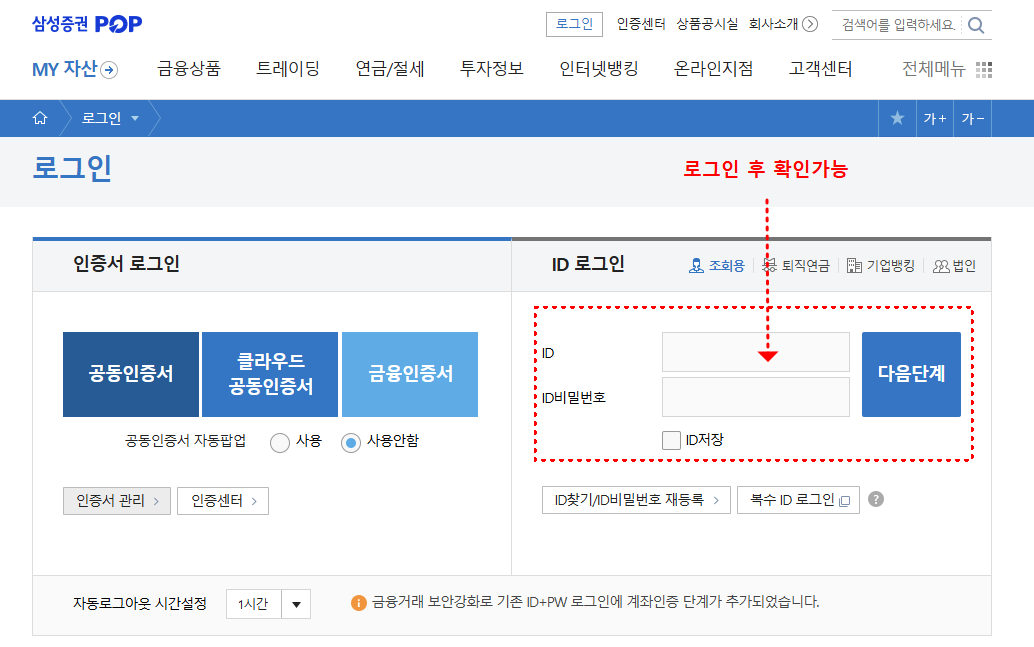Open 연금/절세 menu
The height and width of the screenshot is (647, 1034).
click(x=390, y=69)
